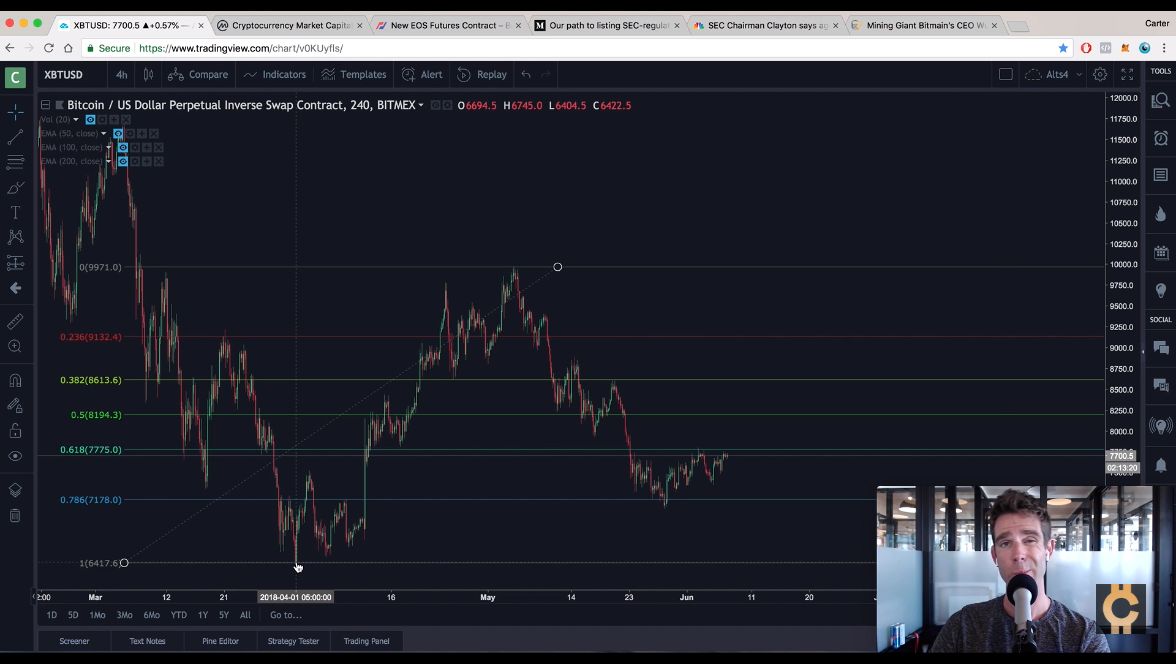Toggle visibility of EMA 50 indicator
This screenshot has height=664, width=1176.
118,134
